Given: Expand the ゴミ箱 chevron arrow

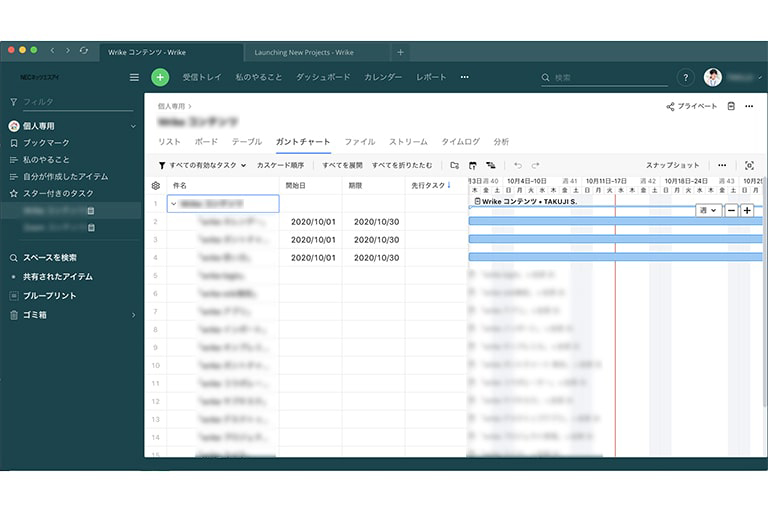Looking at the screenshot, I should [133, 315].
